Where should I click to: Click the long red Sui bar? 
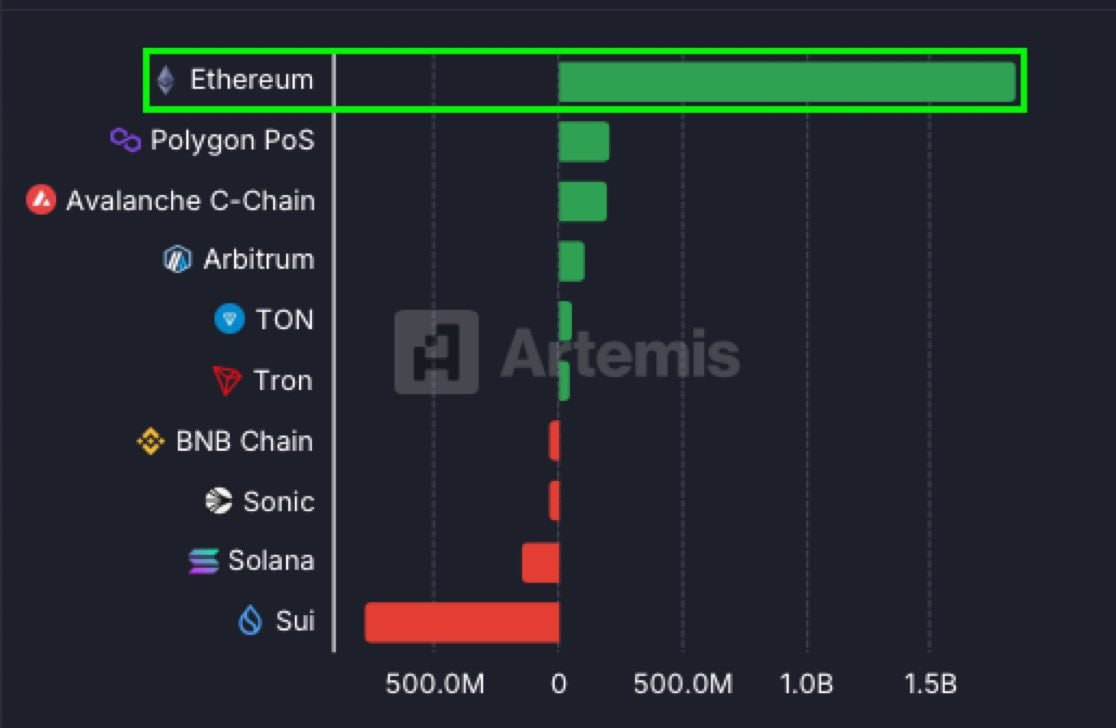pos(462,623)
